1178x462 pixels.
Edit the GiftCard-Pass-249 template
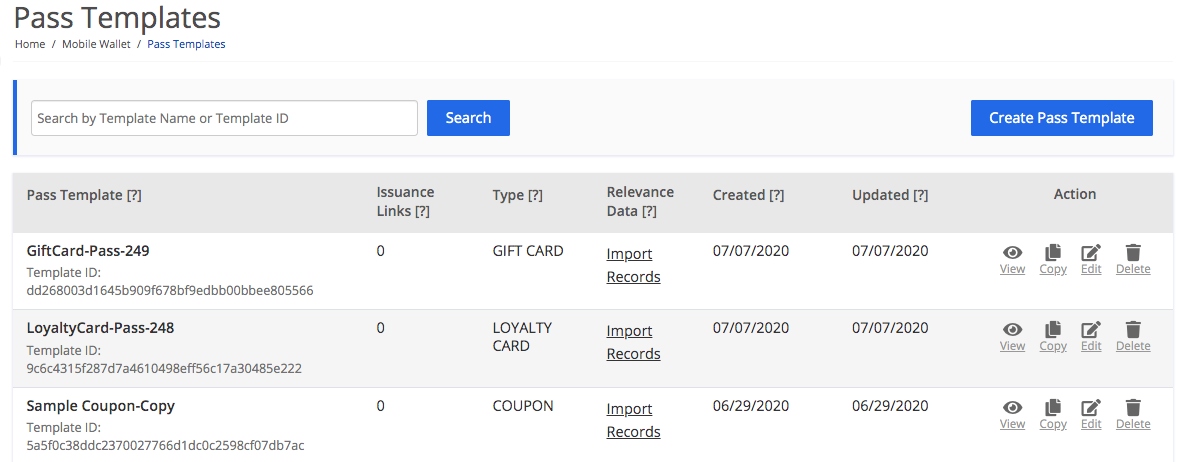click(1091, 258)
